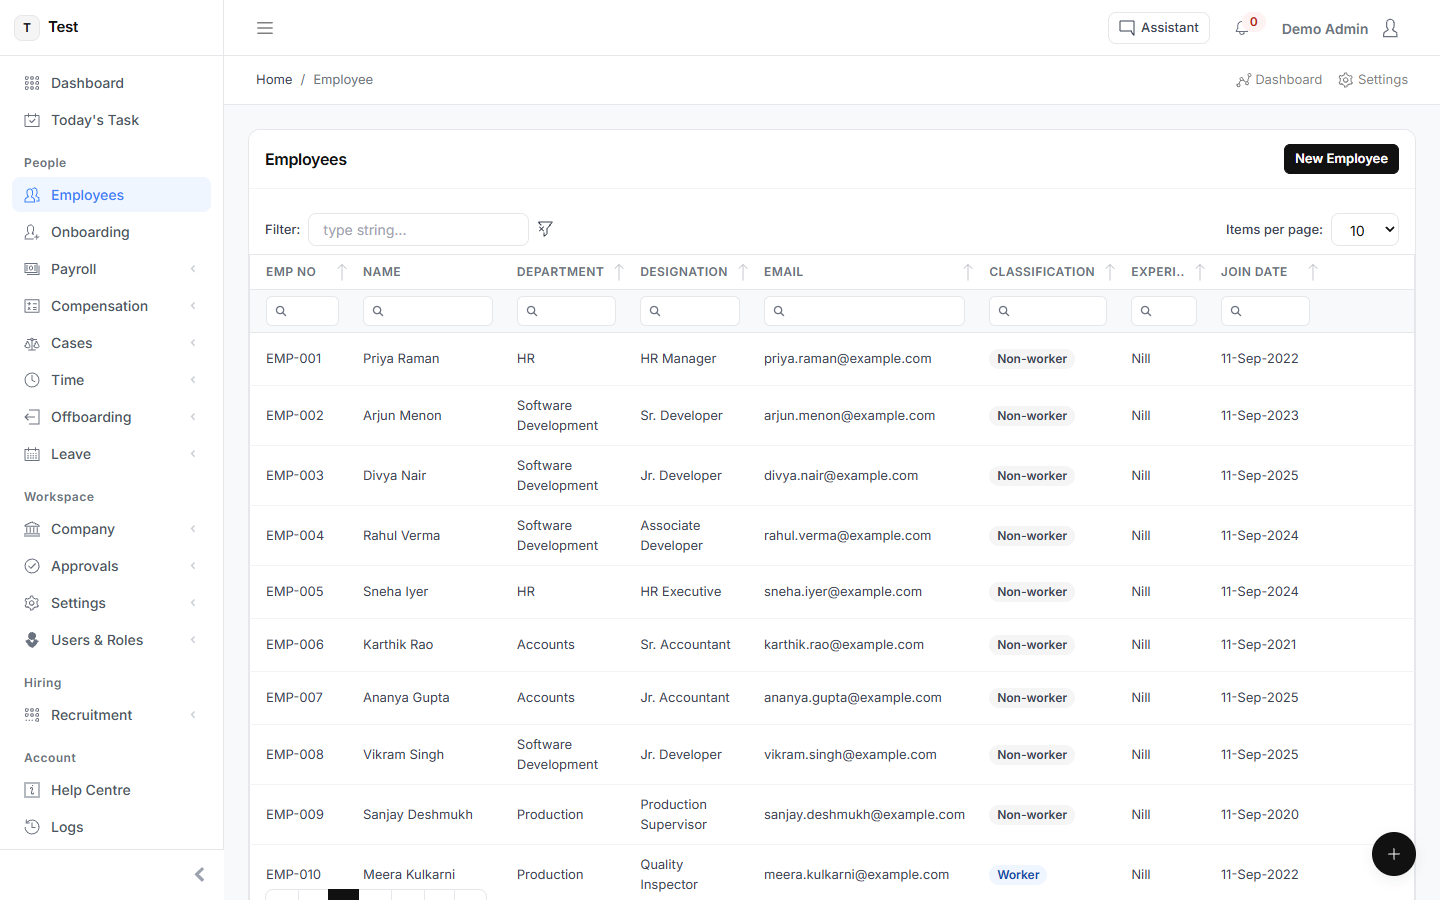
Task: Click the Test workspace logo
Action: coord(27,28)
